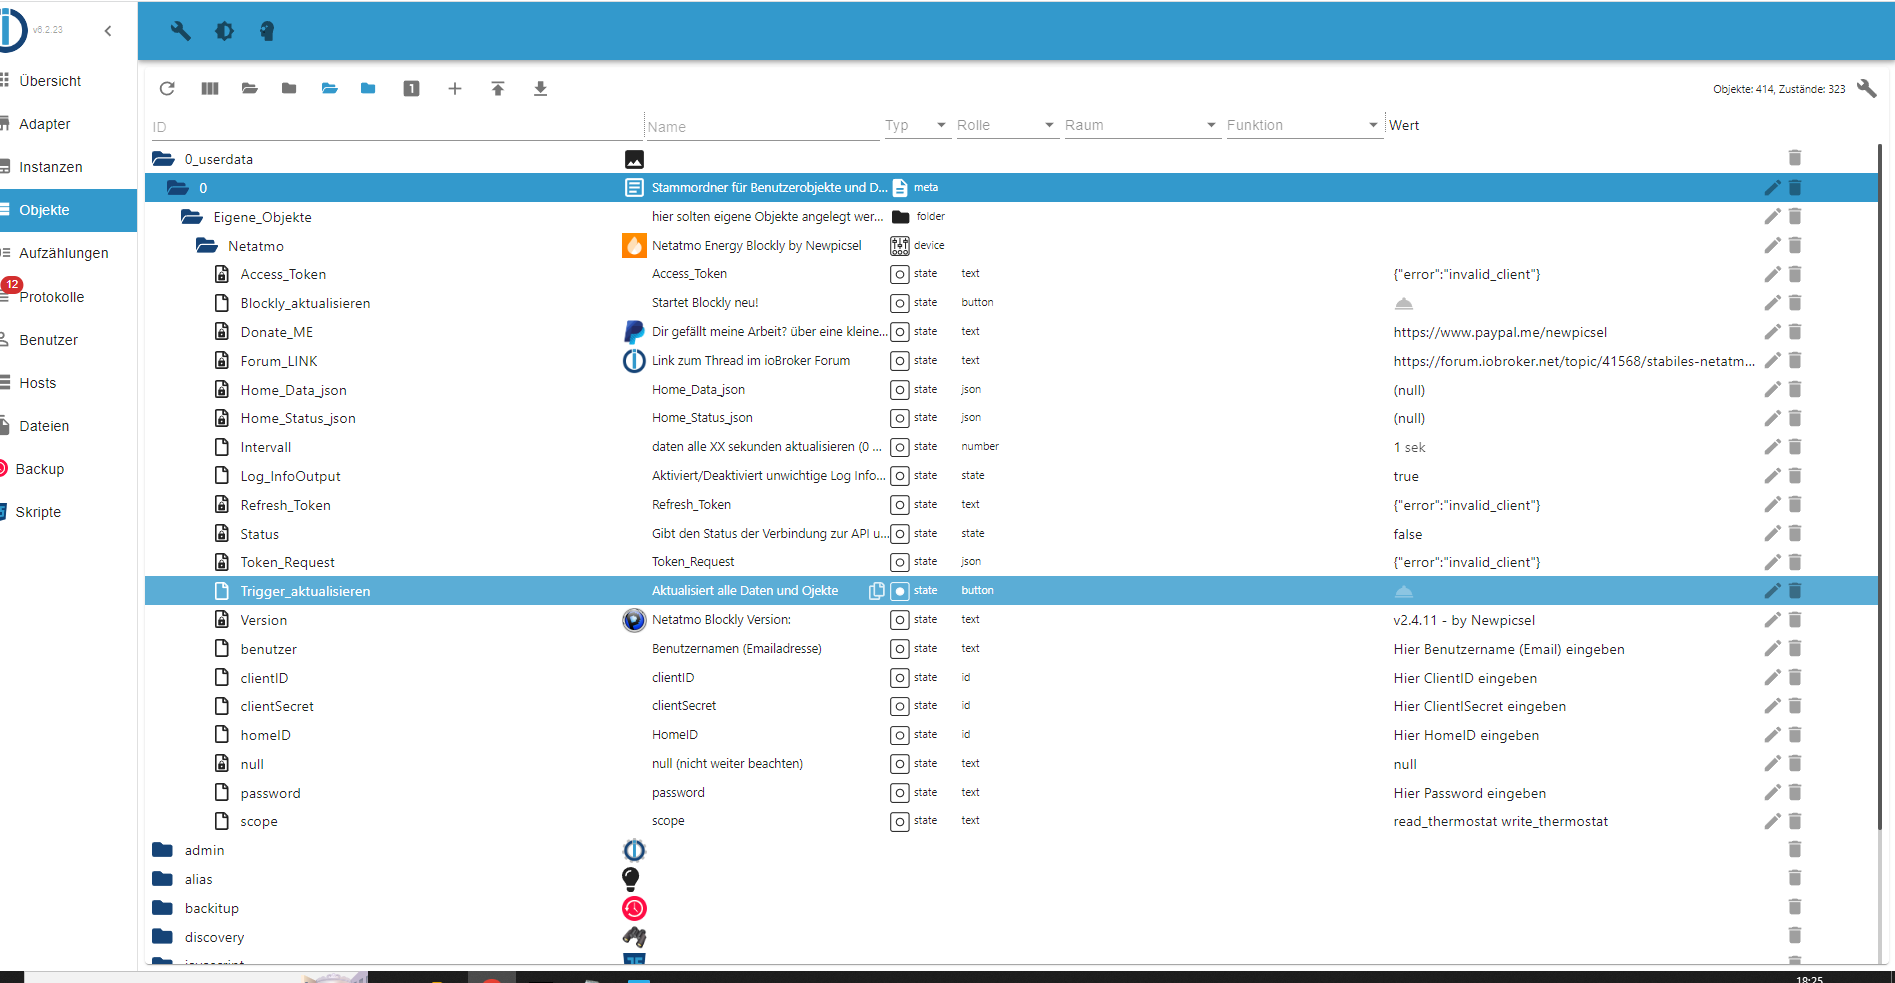Viewport: 1895px width, 983px height.
Task: Select the Refresh_Token row
Action: coord(1011,505)
